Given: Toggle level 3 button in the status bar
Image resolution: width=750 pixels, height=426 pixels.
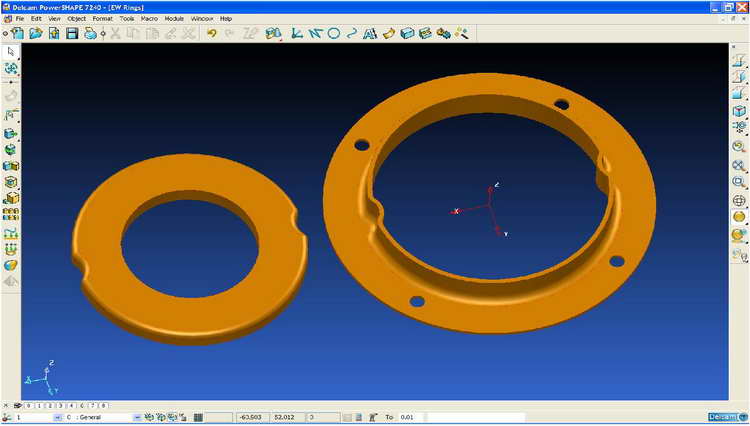Looking at the screenshot, I should point(59,405).
